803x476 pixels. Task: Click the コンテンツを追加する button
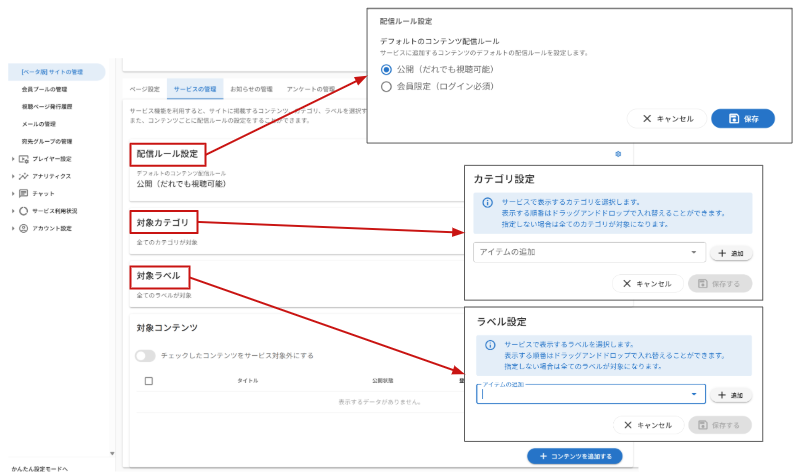pyautogui.click(x=574, y=456)
